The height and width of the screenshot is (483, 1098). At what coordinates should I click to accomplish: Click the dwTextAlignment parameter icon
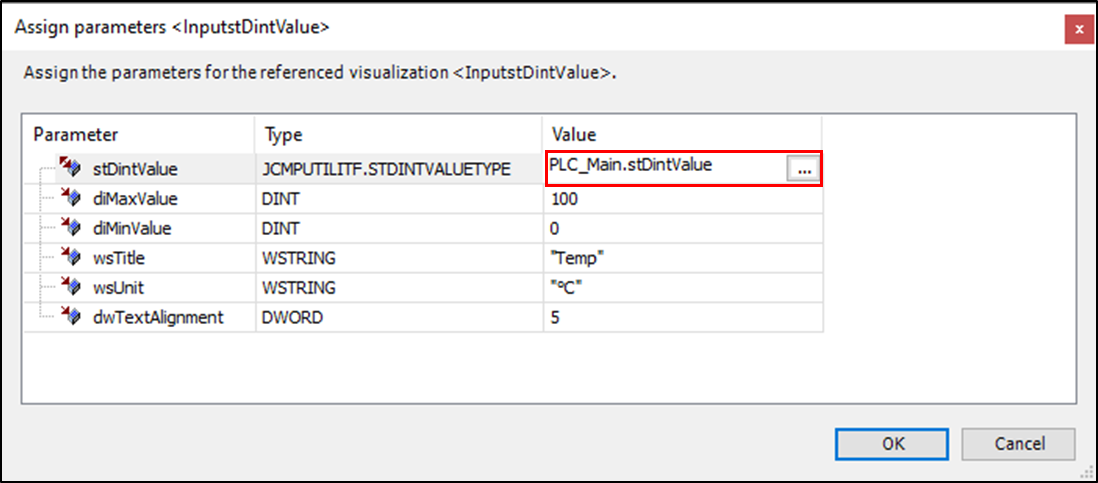coord(70,317)
